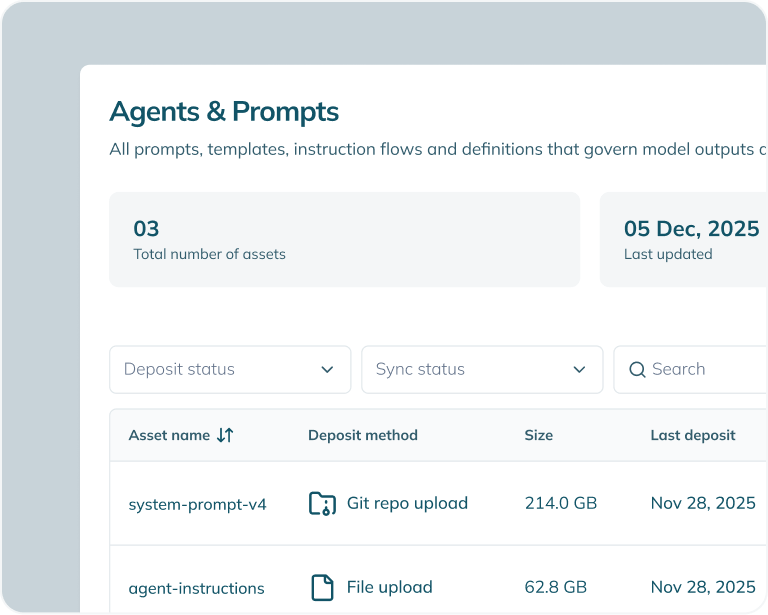The image size is (768, 615).
Task: Select the system-prompt-v4 asset name
Action: pyautogui.click(x=197, y=504)
